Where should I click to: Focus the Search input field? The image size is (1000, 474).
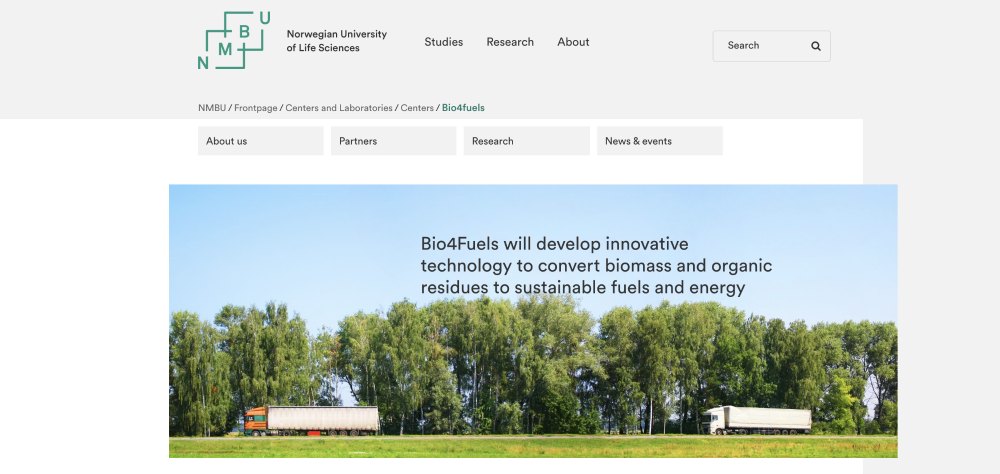pyautogui.click(x=760, y=46)
